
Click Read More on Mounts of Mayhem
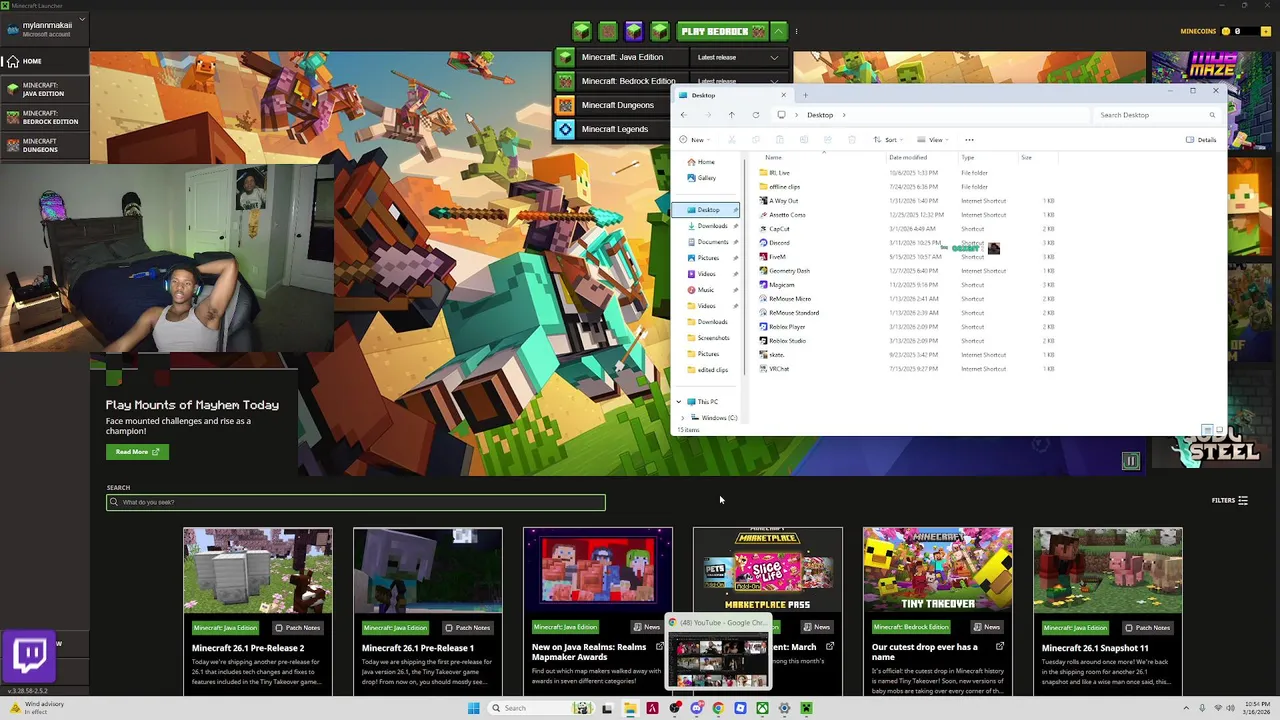tap(137, 452)
